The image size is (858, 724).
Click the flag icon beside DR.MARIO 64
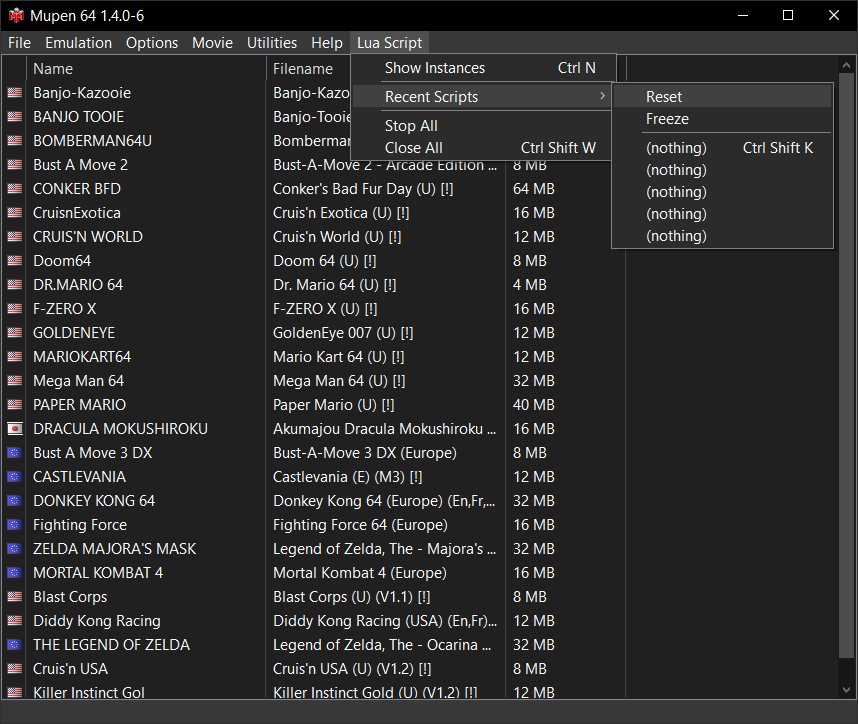click(x=15, y=285)
